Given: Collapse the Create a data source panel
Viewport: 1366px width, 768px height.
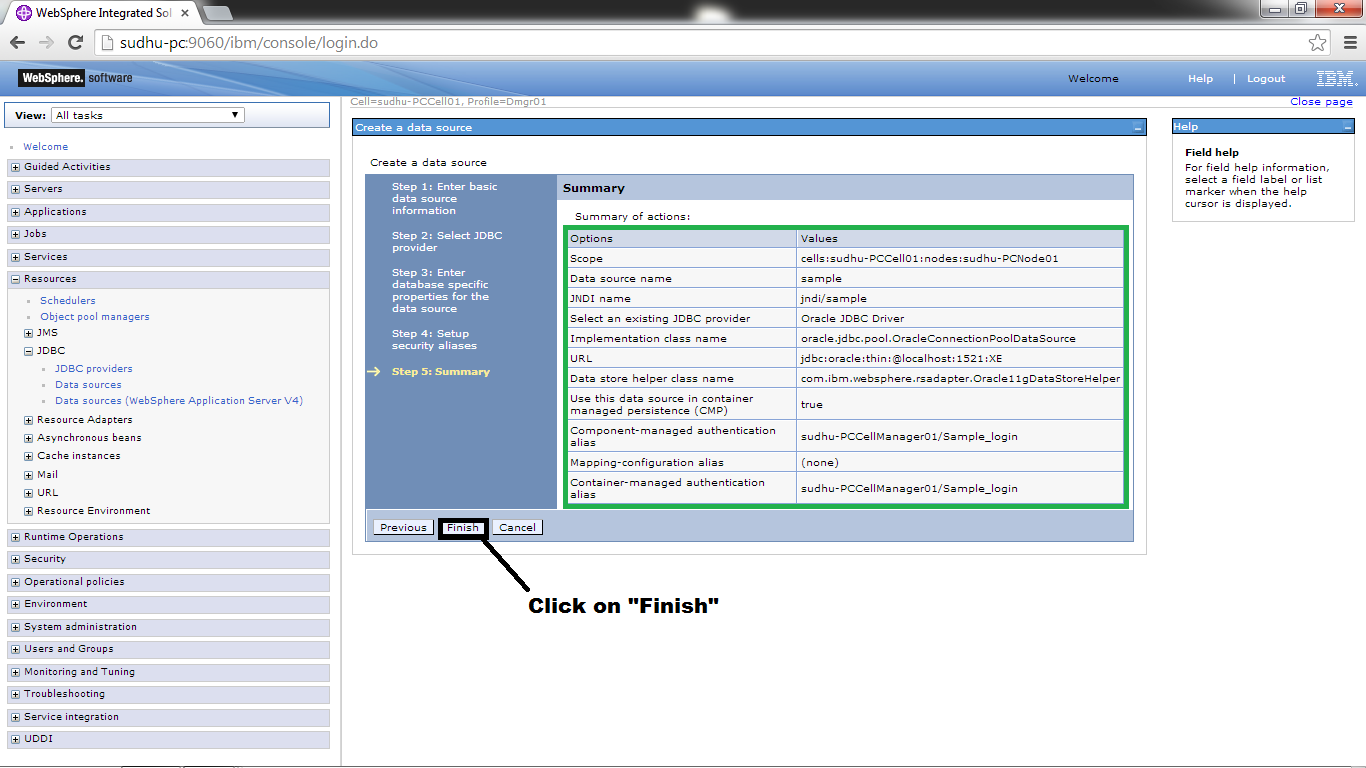Looking at the screenshot, I should [x=1138, y=127].
